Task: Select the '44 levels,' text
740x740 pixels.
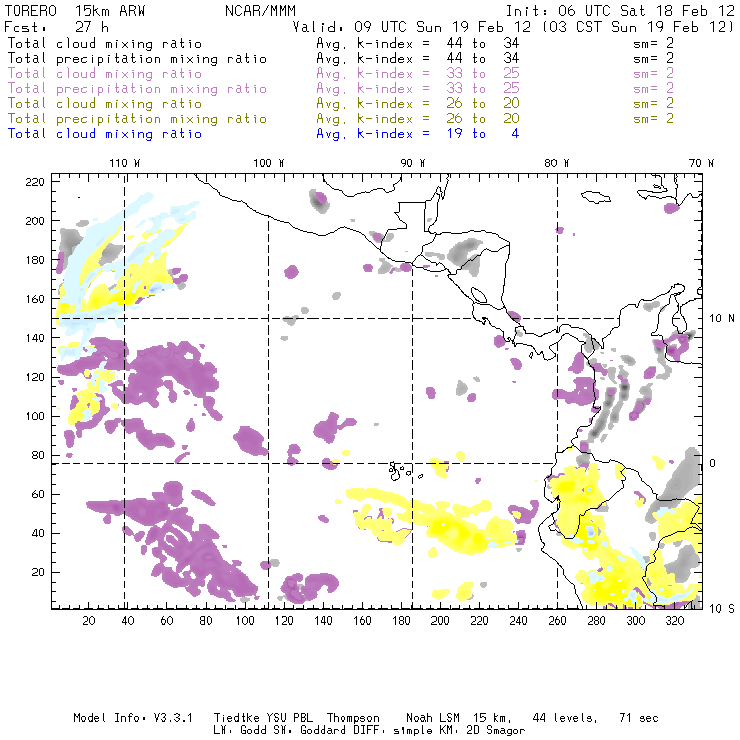Action: (x=565, y=718)
